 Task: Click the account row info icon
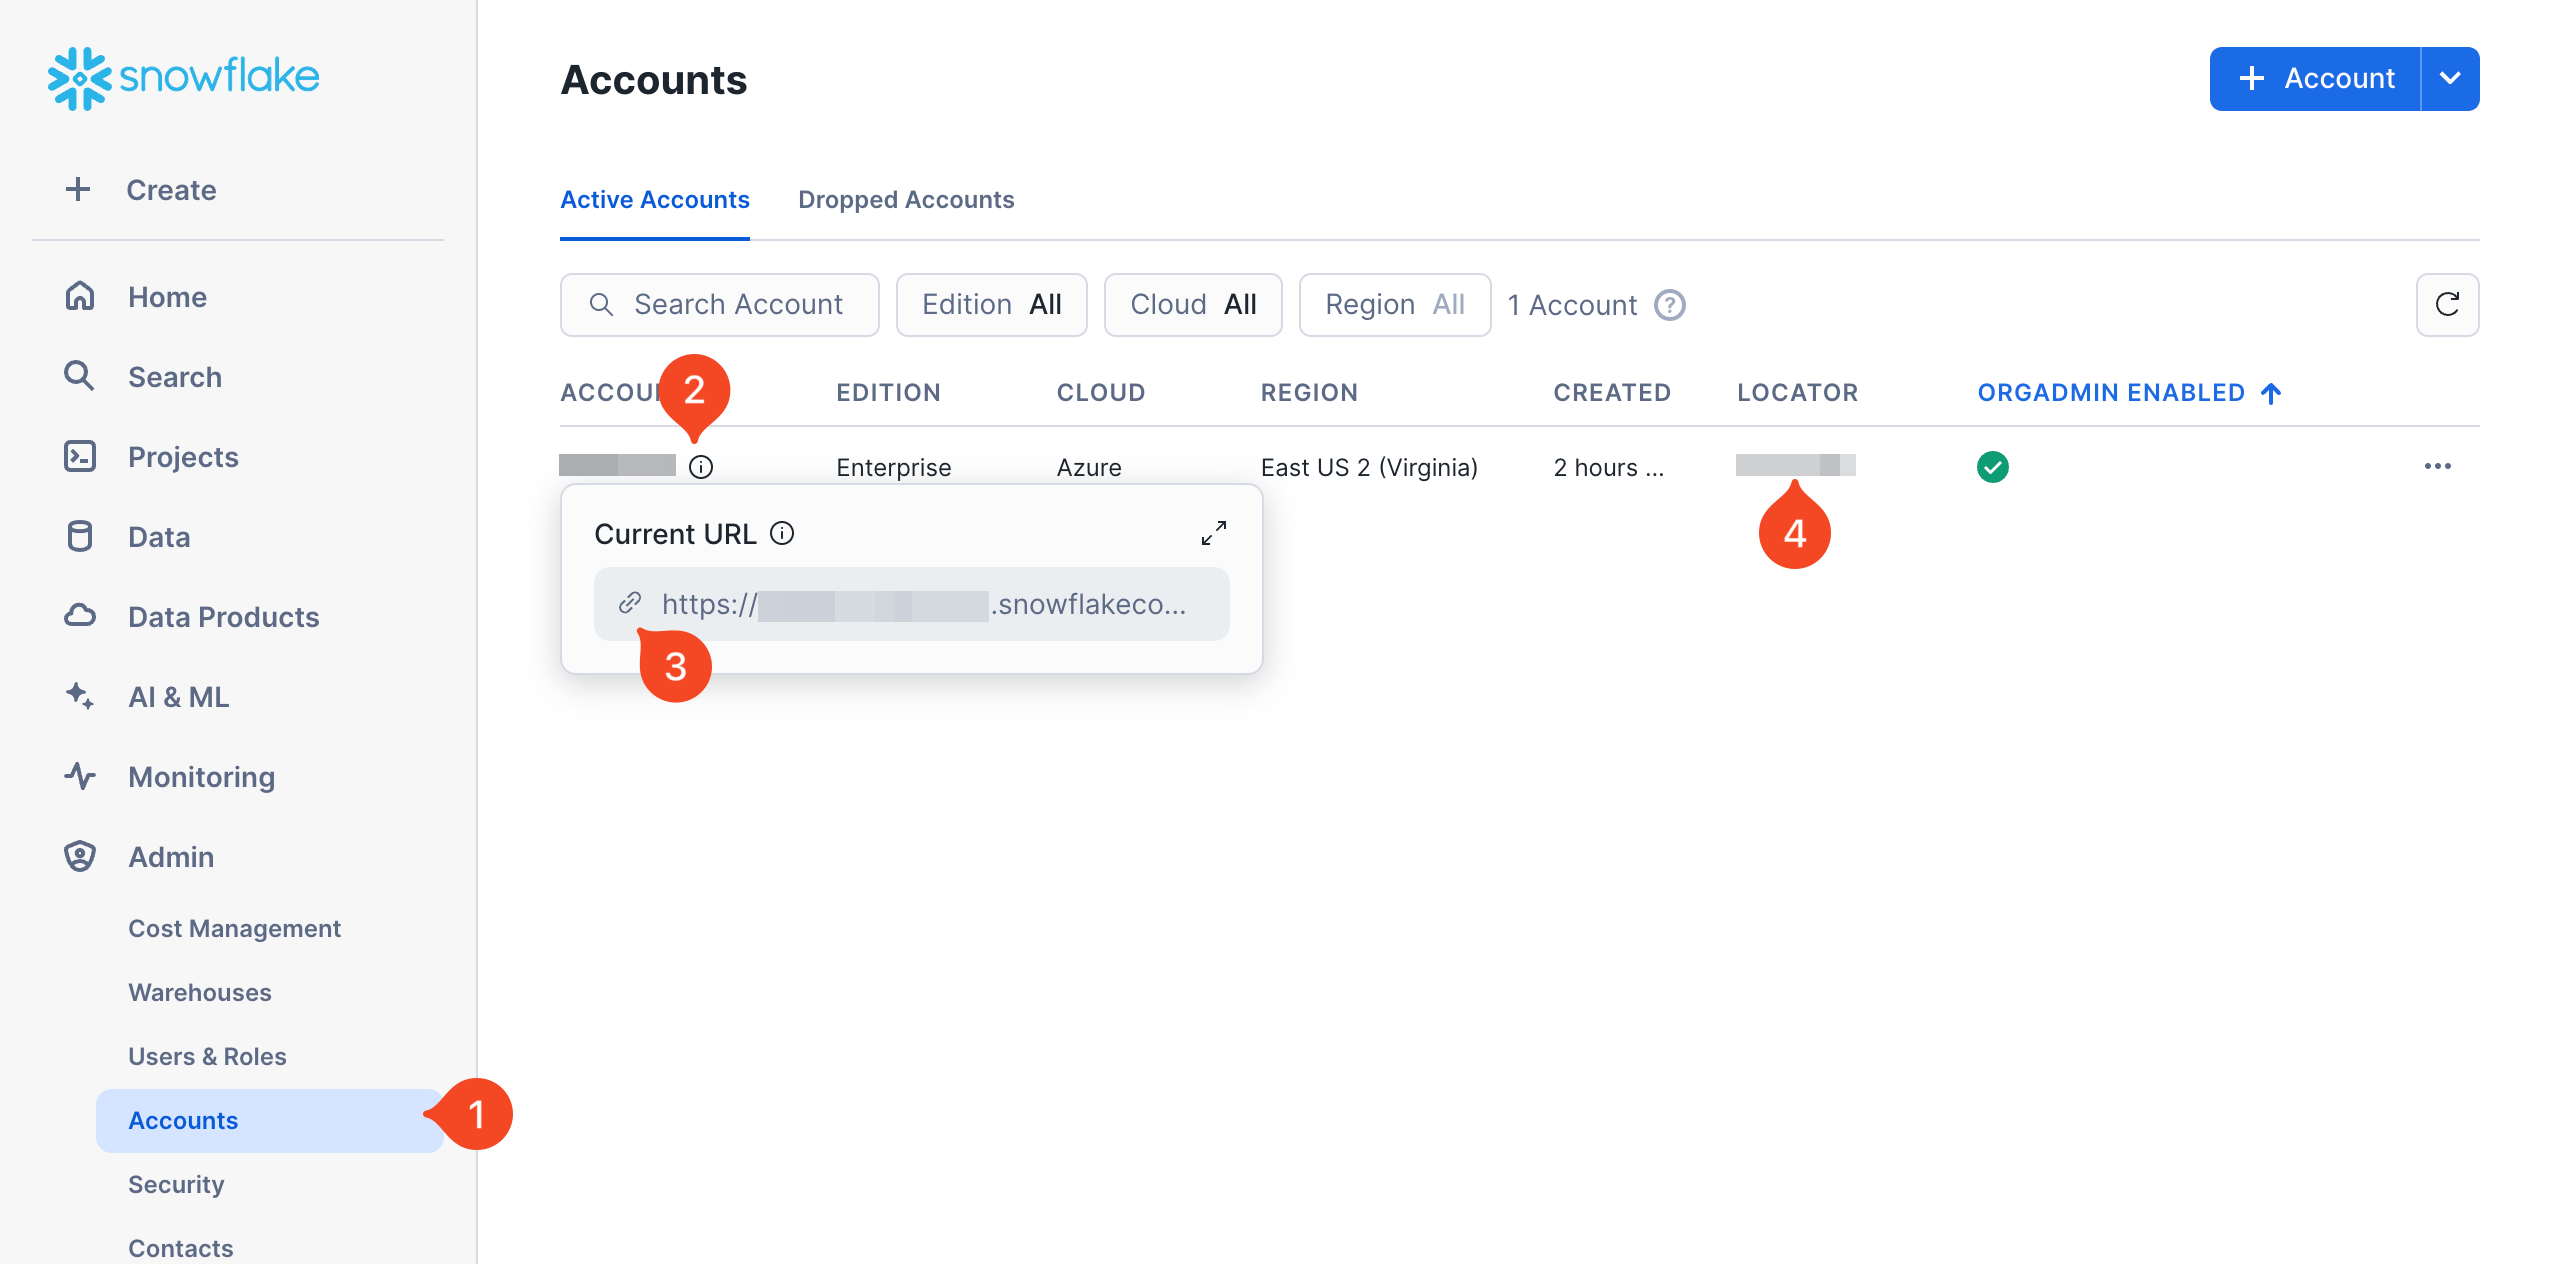pyautogui.click(x=701, y=467)
